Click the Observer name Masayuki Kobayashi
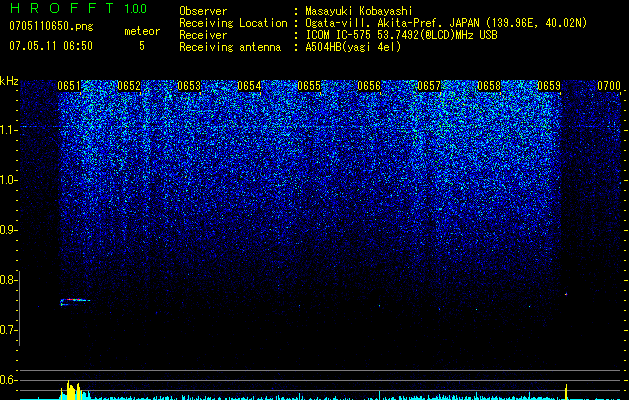629x400 pixels. tap(359, 11)
